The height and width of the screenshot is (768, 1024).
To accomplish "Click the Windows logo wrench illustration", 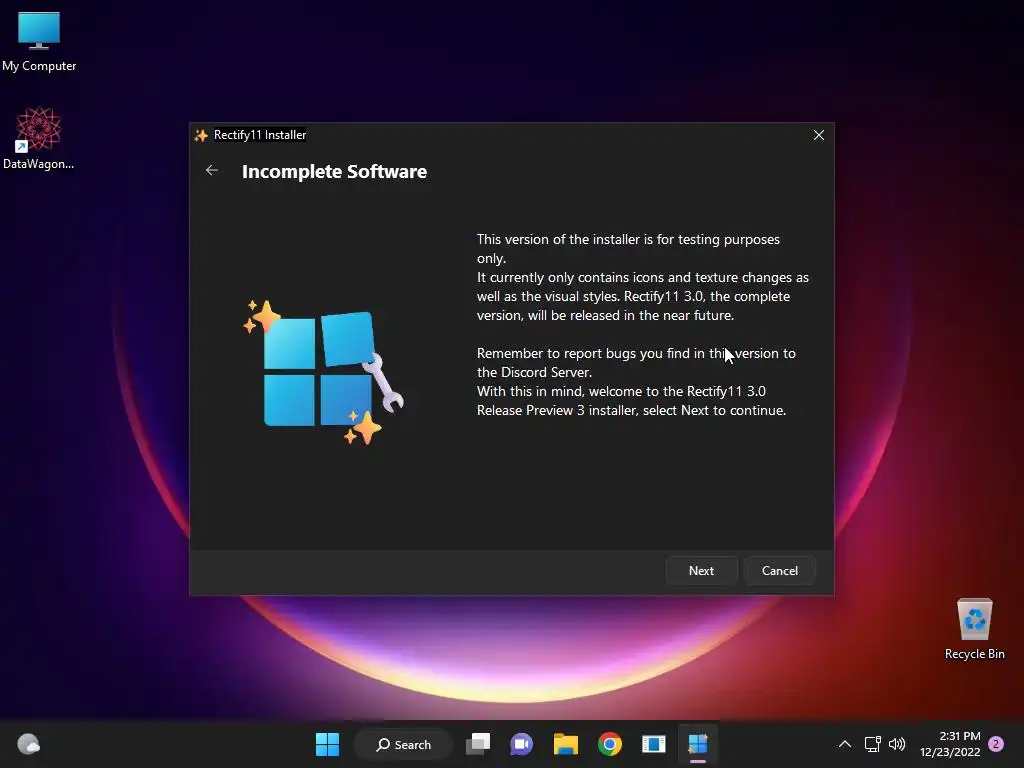I will point(323,371).
